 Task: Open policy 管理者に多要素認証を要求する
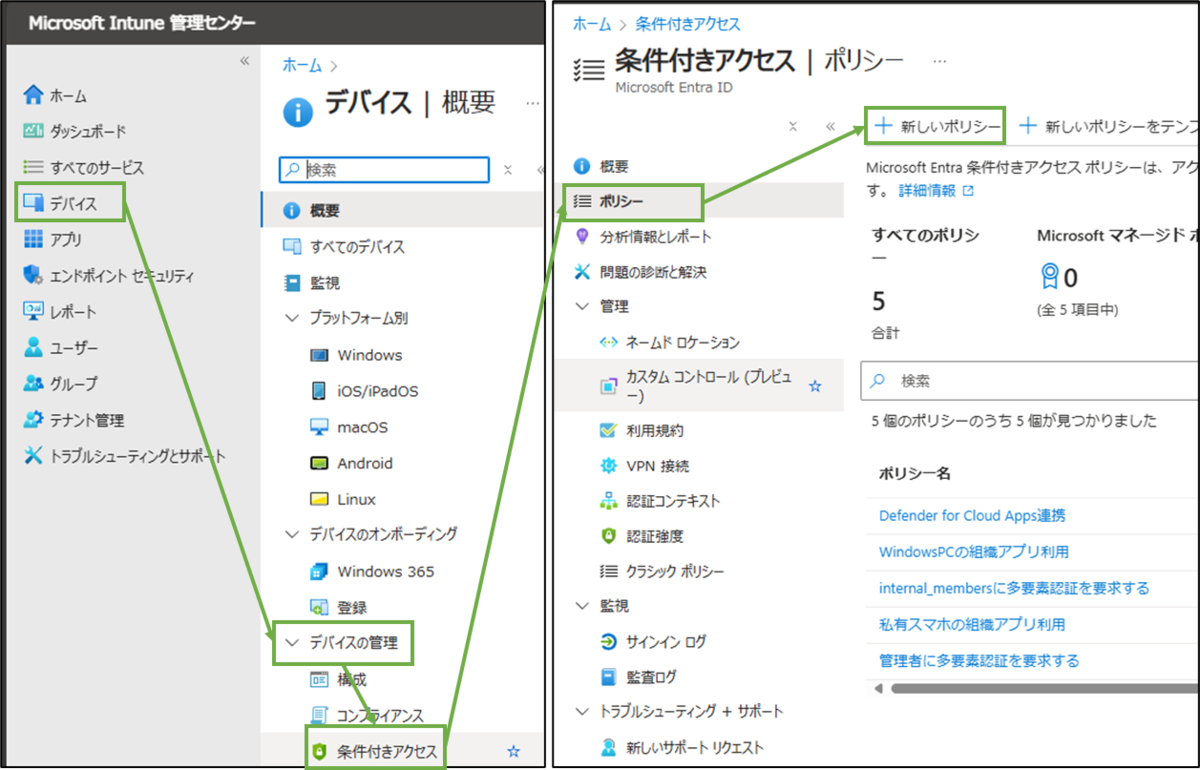pyautogui.click(x=979, y=660)
